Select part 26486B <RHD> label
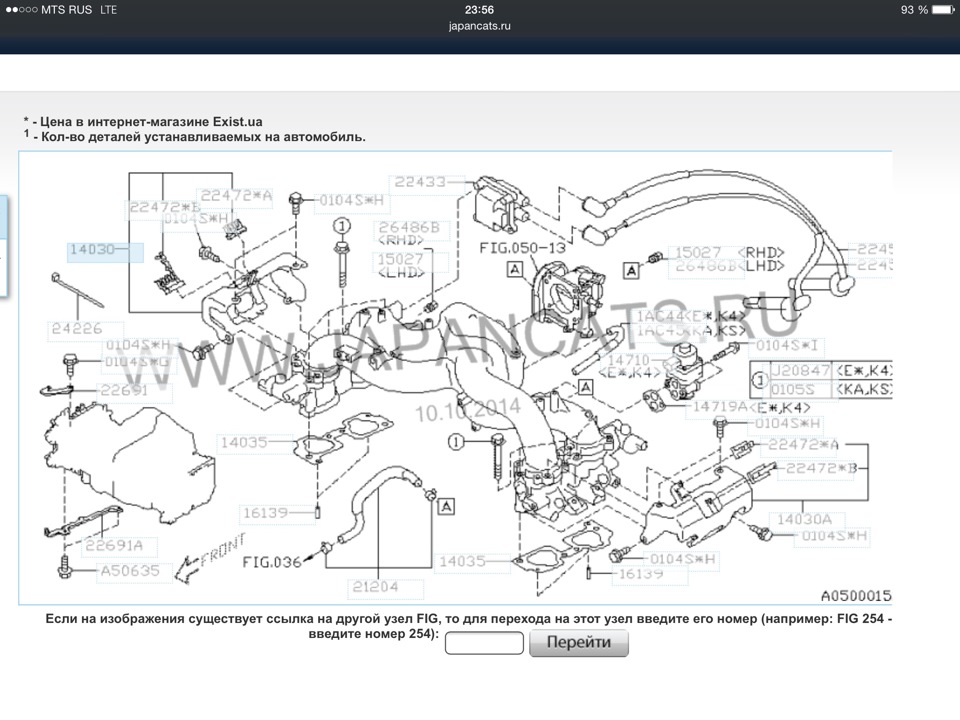The height and width of the screenshot is (720, 960). coord(410,233)
